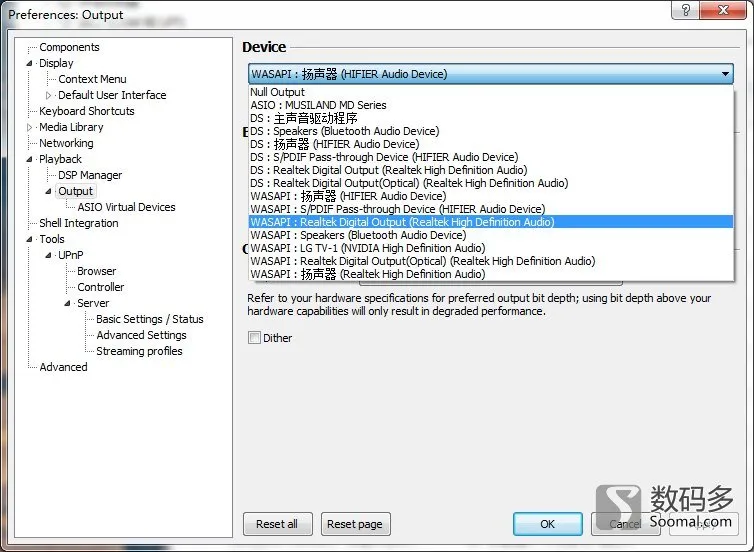Open Shell Integration preferences
The width and height of the screenshot is (754, 552).
tap(79, 223)
